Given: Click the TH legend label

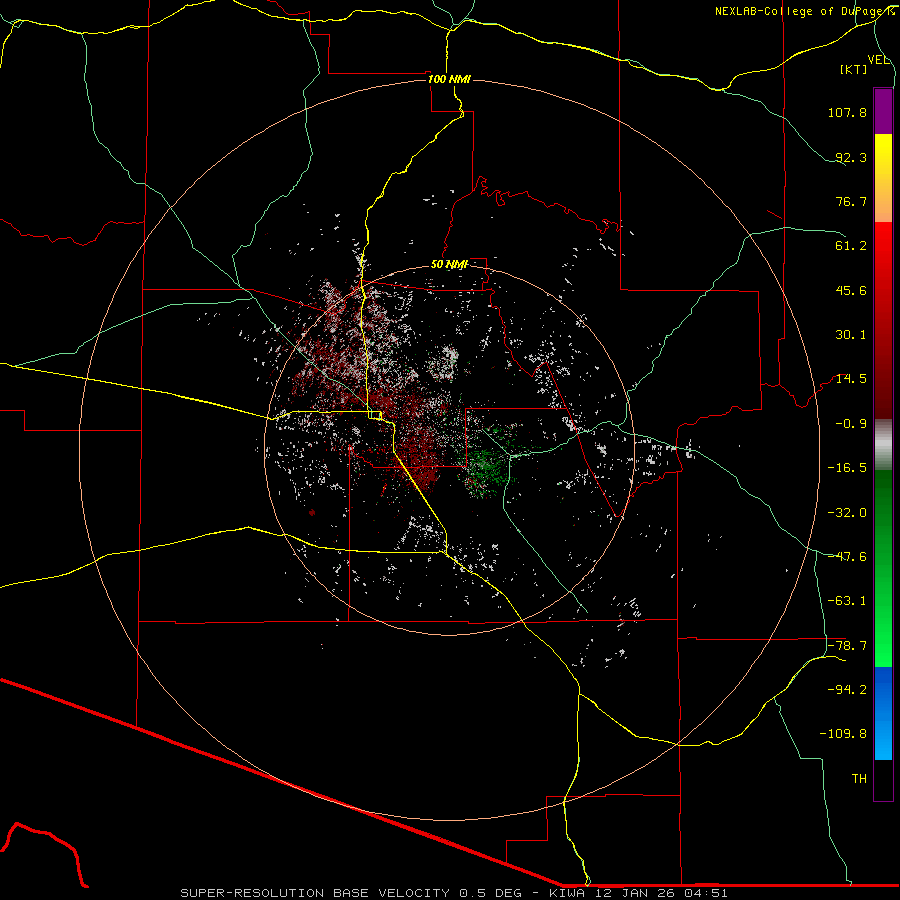Looking at the screenshot, I should (x=859, y=779).
